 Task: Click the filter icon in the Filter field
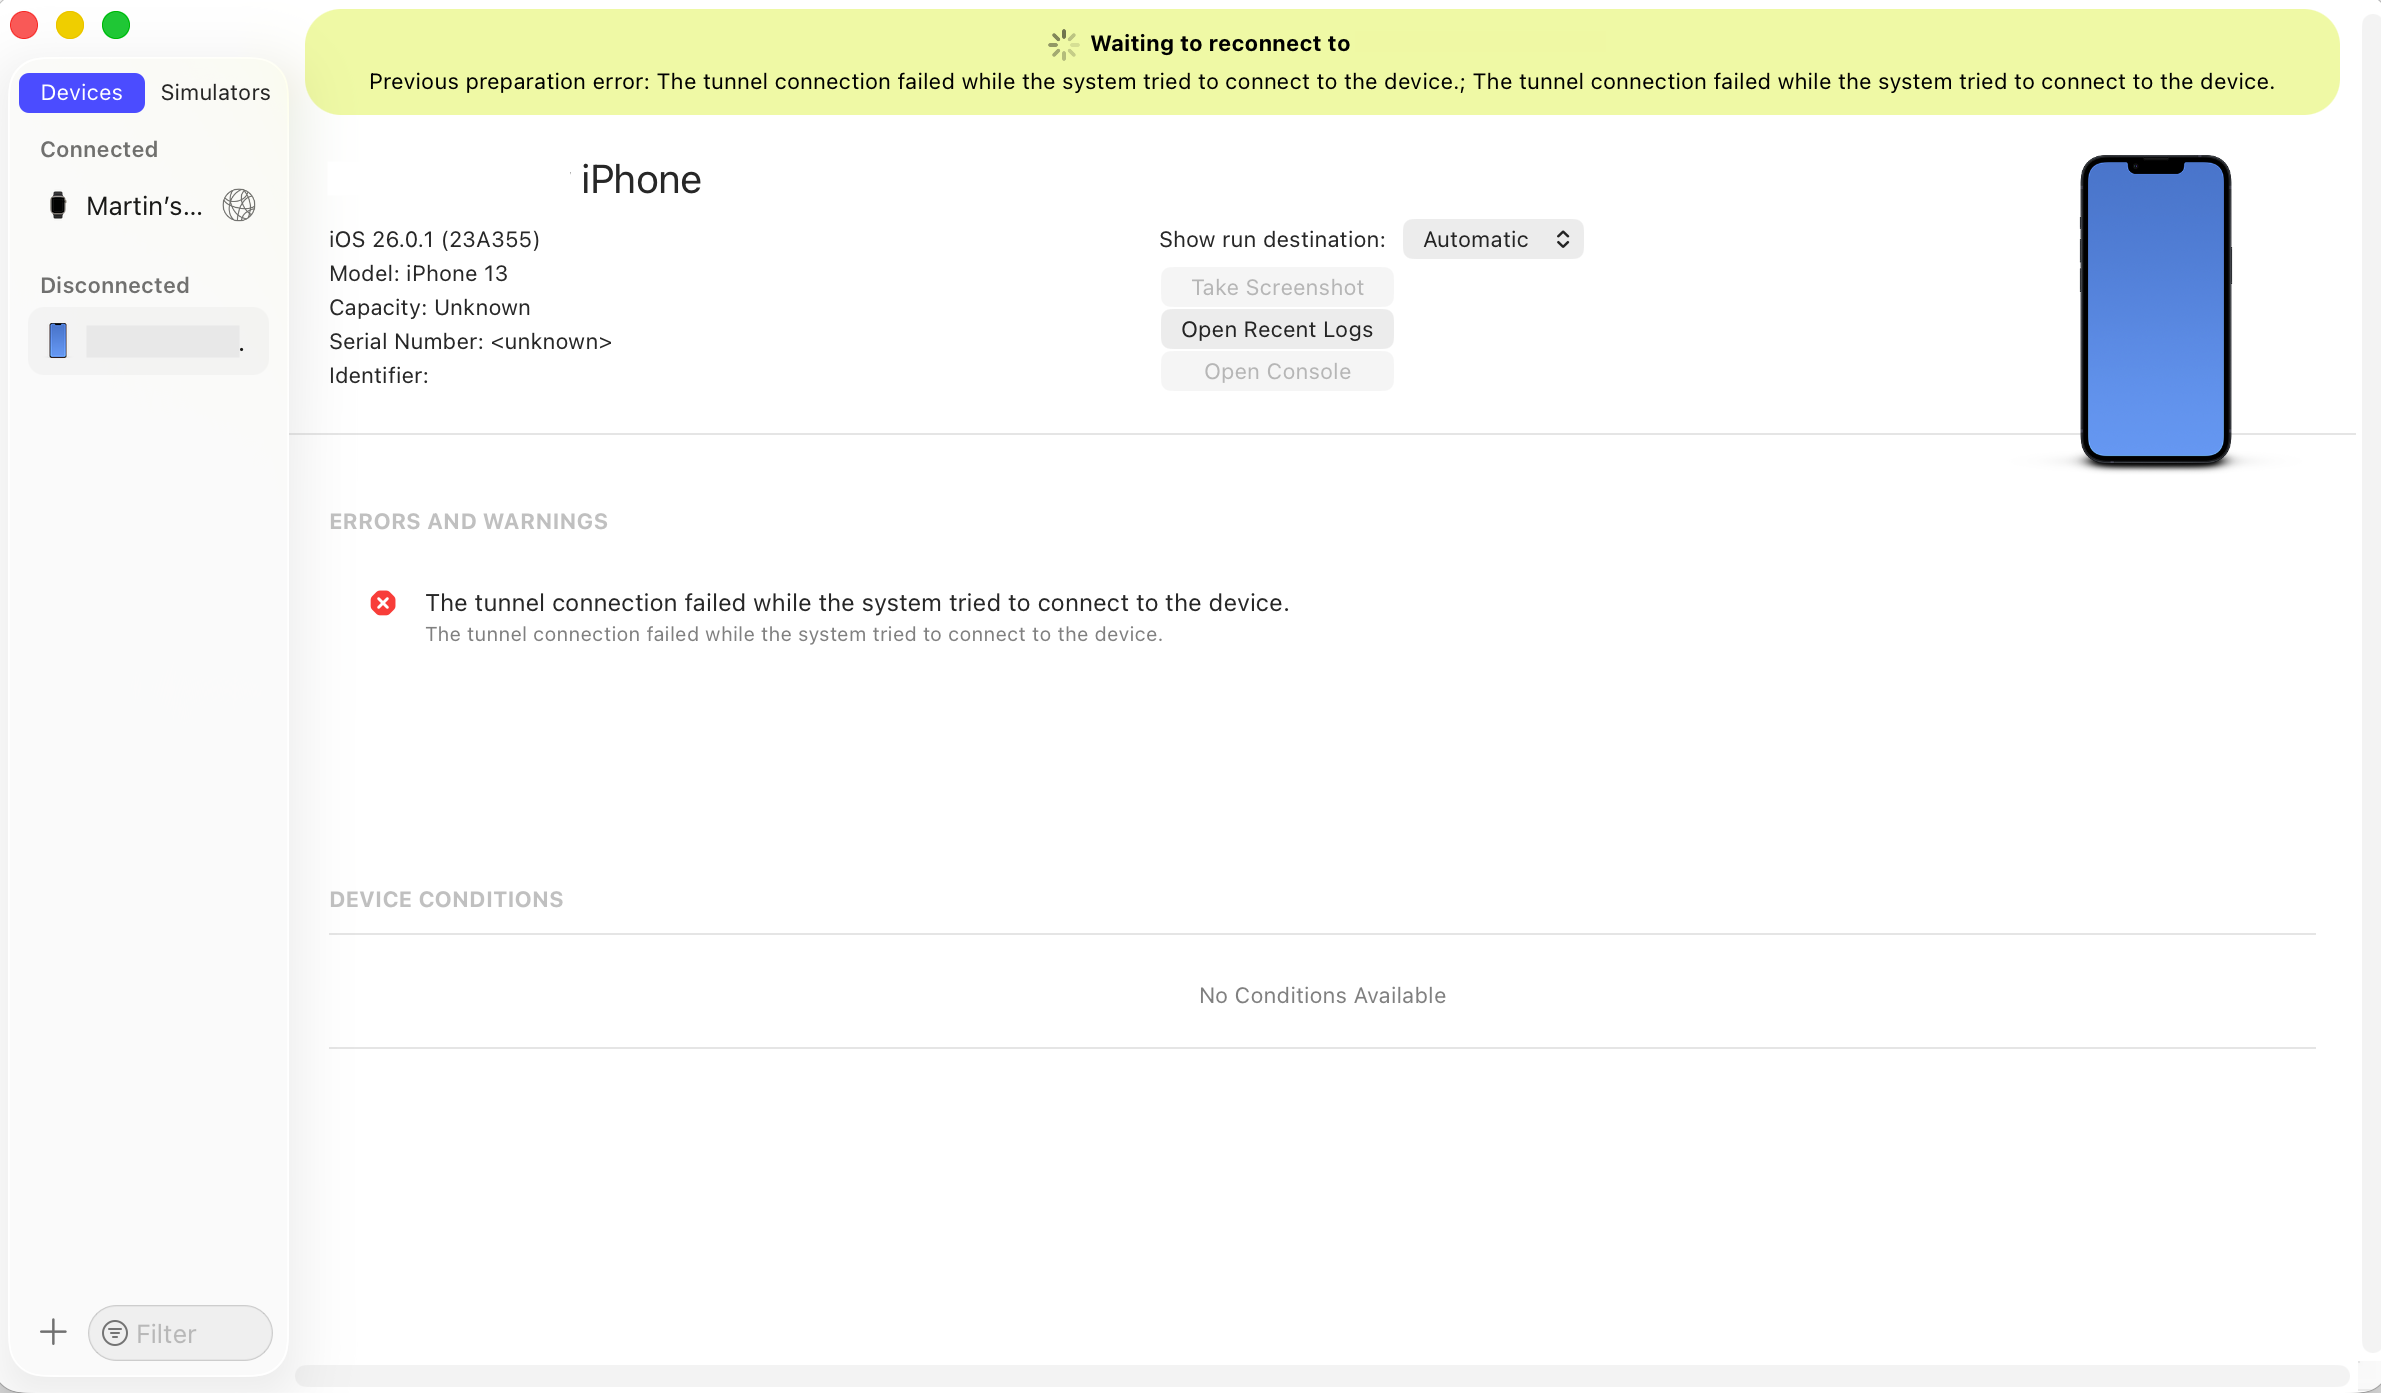tap(115, 1333)
